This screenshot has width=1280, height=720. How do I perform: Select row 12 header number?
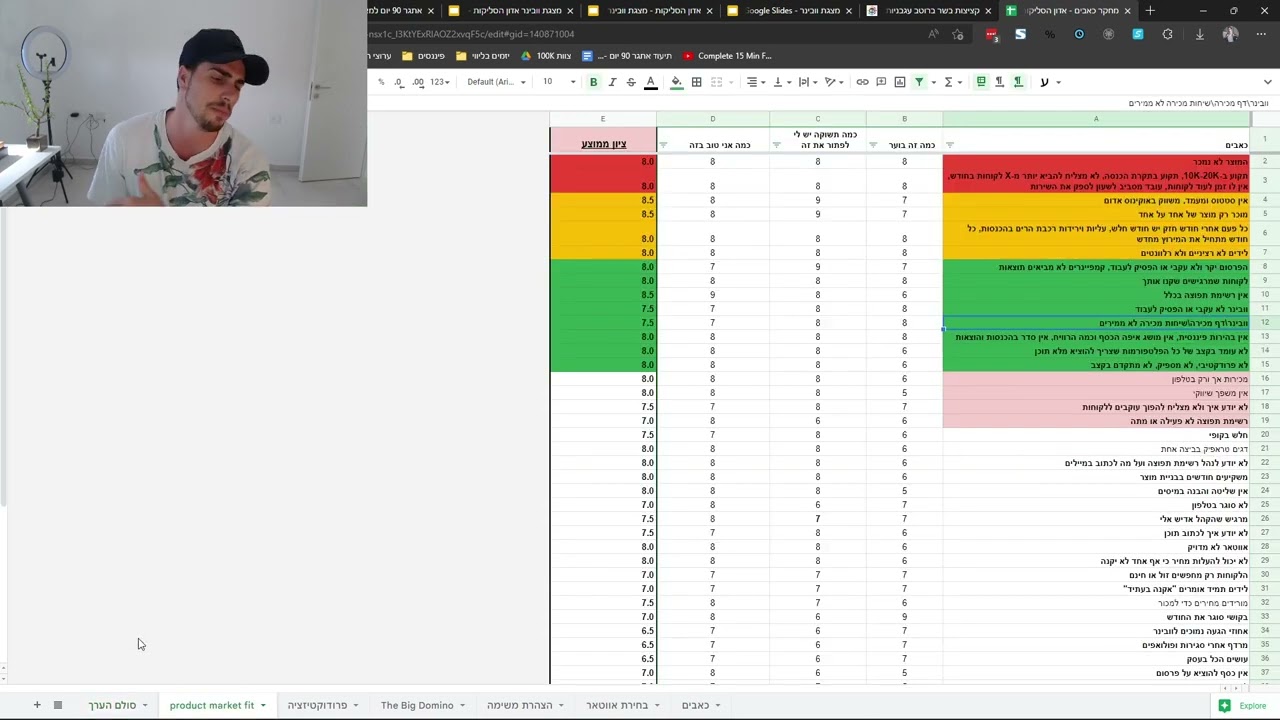(x=1265, y=323)
